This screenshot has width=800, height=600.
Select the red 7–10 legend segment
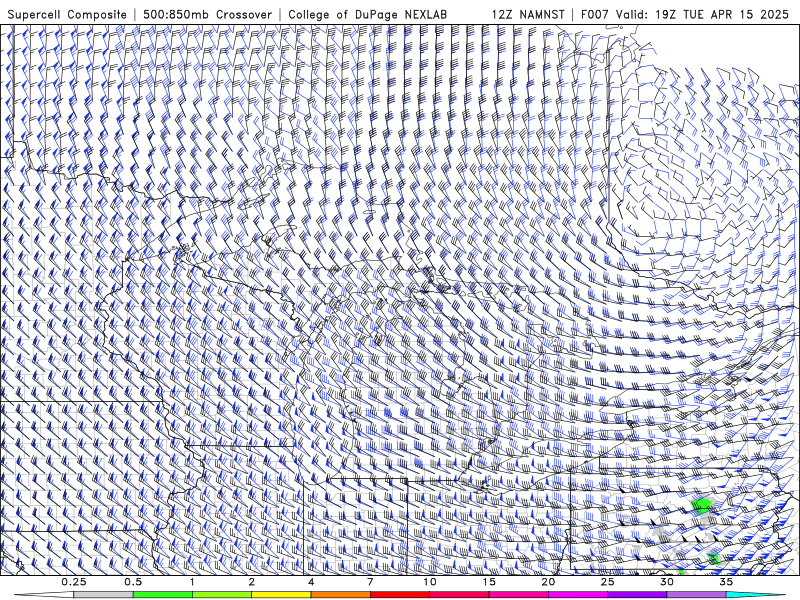coord(399,595)
